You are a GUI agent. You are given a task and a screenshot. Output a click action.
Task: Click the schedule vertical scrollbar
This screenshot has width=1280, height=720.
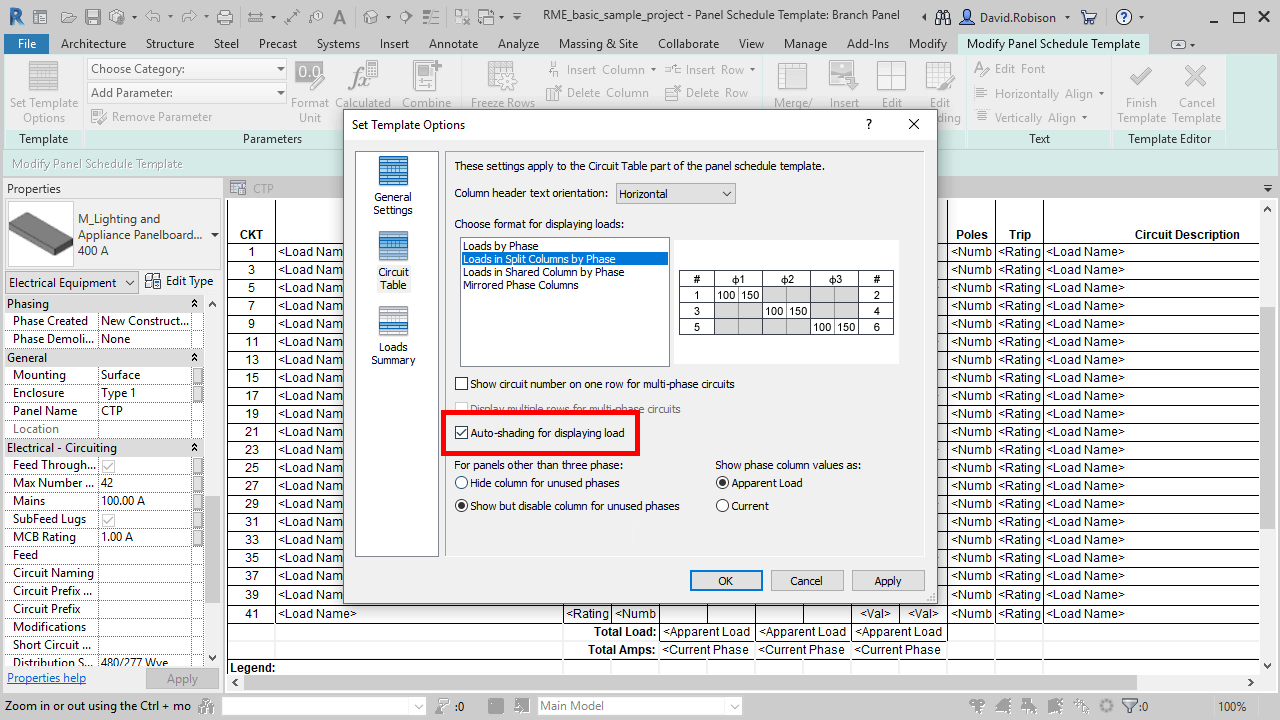[1268, 400]
